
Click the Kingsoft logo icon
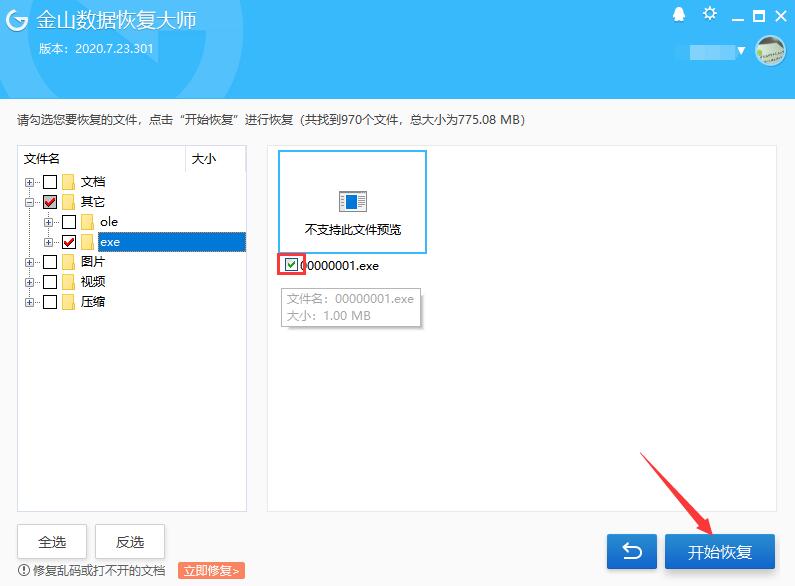click(17, 20)
